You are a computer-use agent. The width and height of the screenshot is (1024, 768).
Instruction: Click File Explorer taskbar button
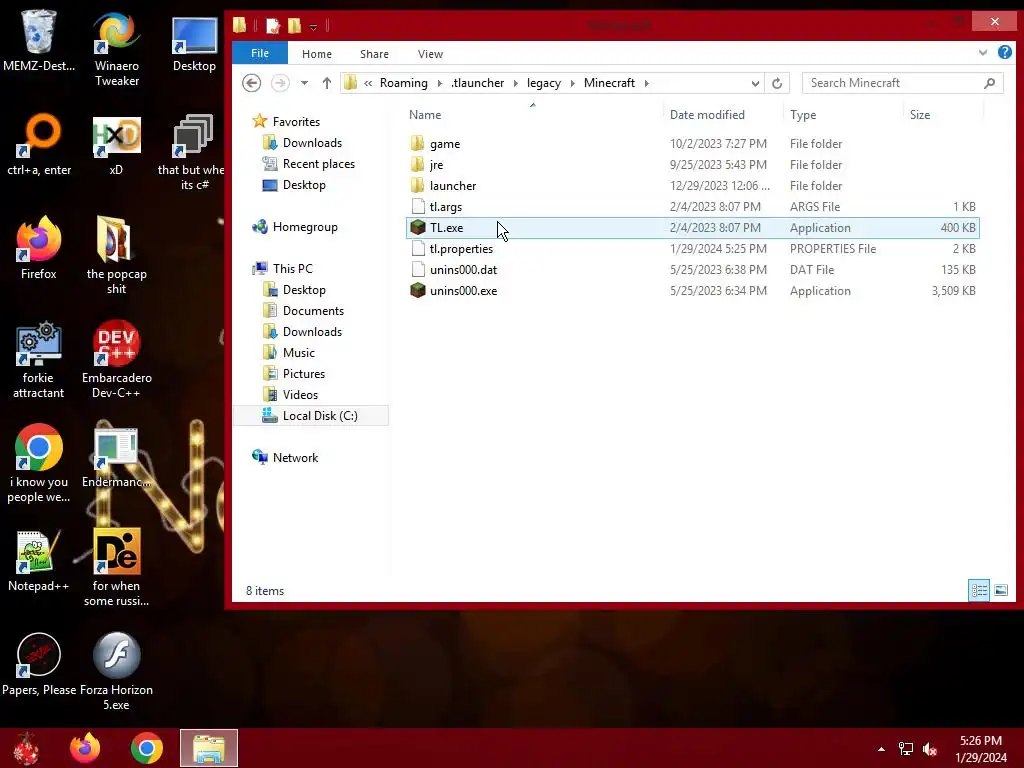point(209,748)
